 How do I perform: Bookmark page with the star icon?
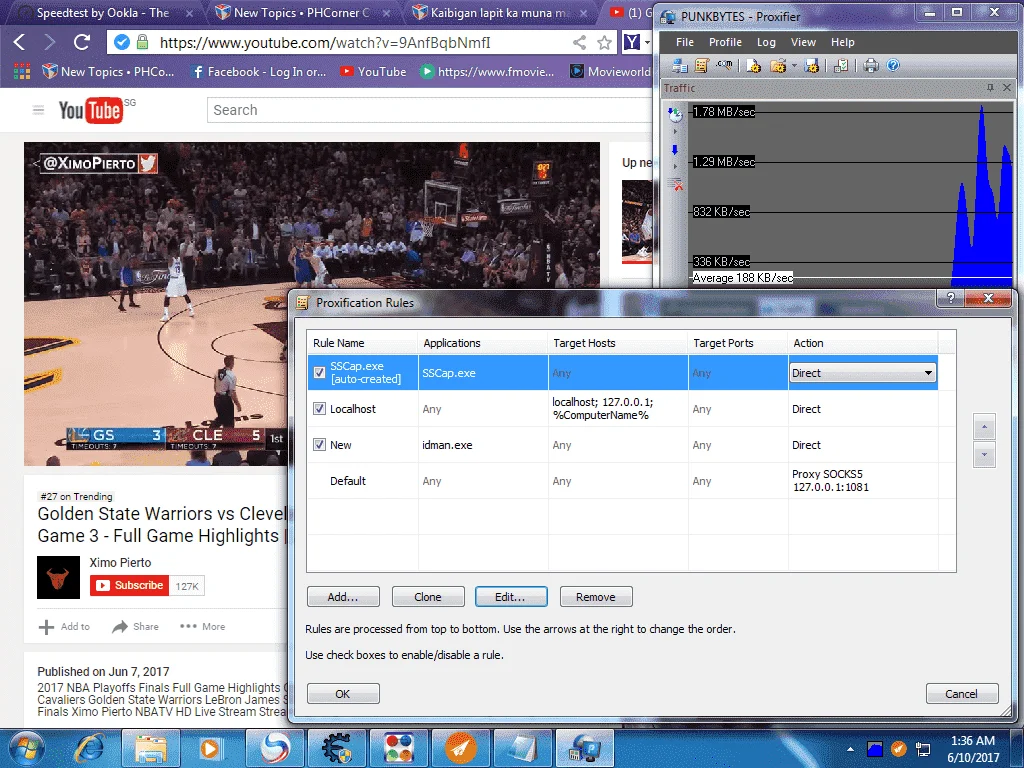point(605,42)
